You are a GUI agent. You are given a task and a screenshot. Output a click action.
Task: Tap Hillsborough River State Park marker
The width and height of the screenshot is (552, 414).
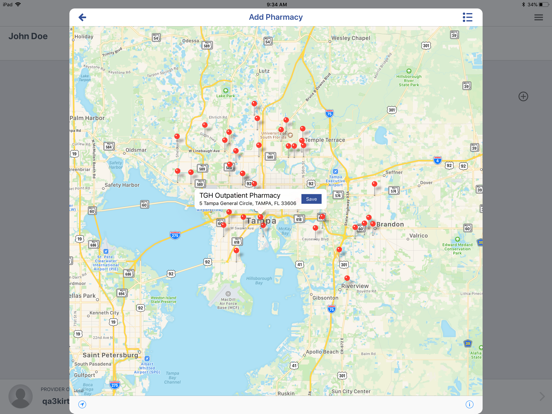409,71
